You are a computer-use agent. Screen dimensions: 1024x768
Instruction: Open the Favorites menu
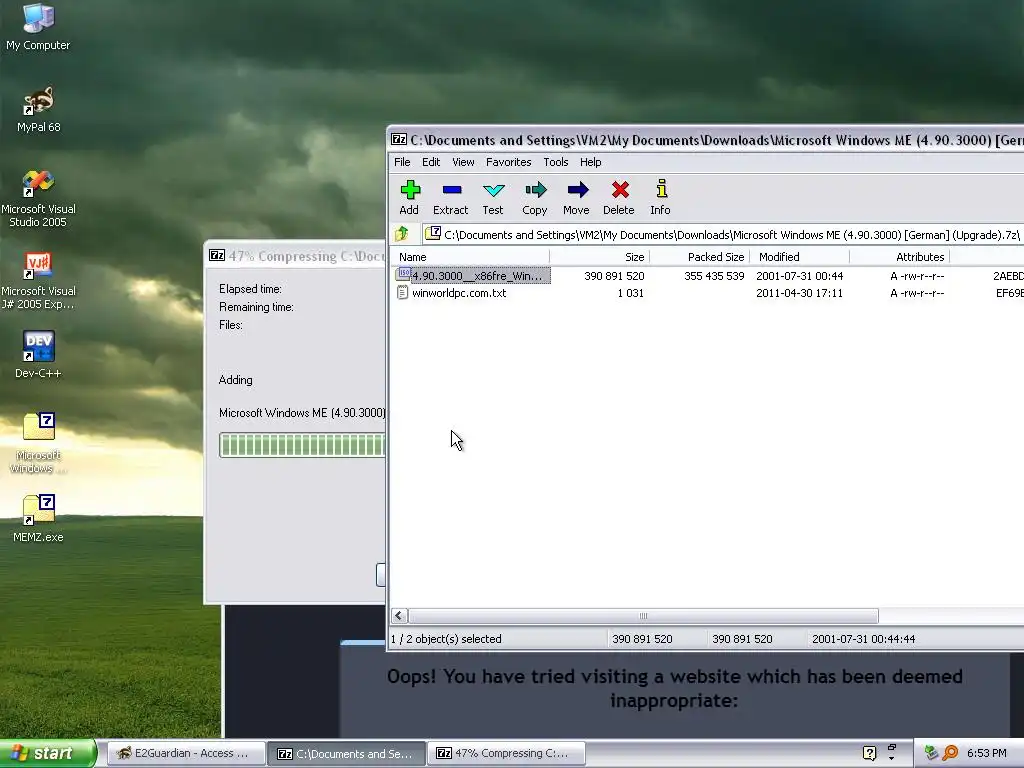[x=509, y=162]
